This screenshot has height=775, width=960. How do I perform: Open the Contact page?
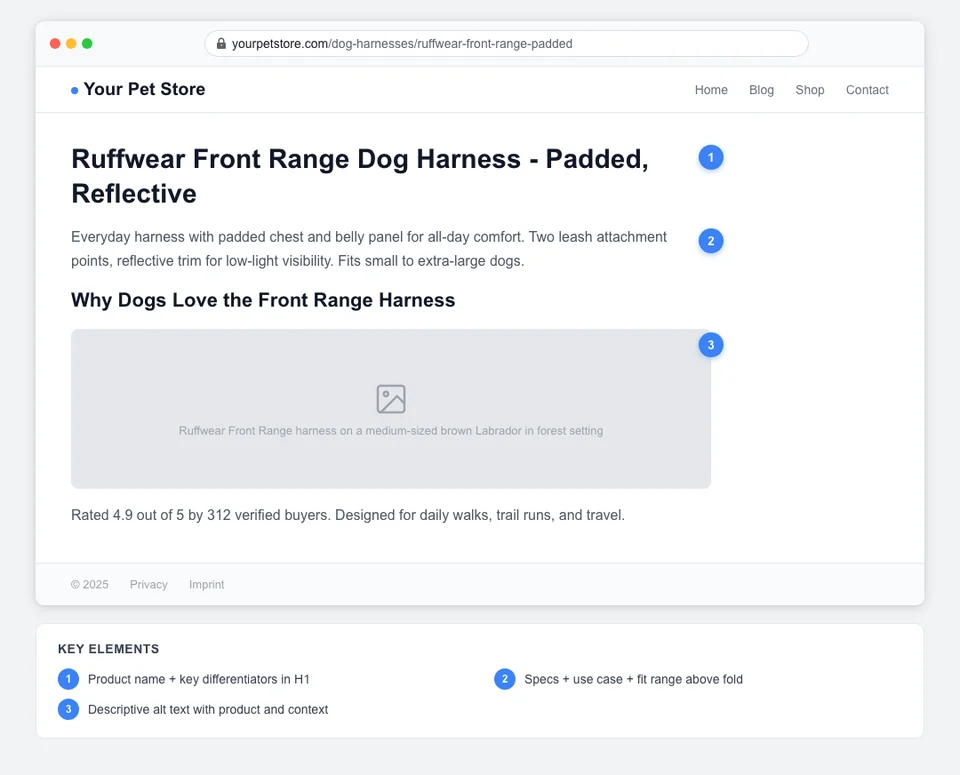point(867,90)
